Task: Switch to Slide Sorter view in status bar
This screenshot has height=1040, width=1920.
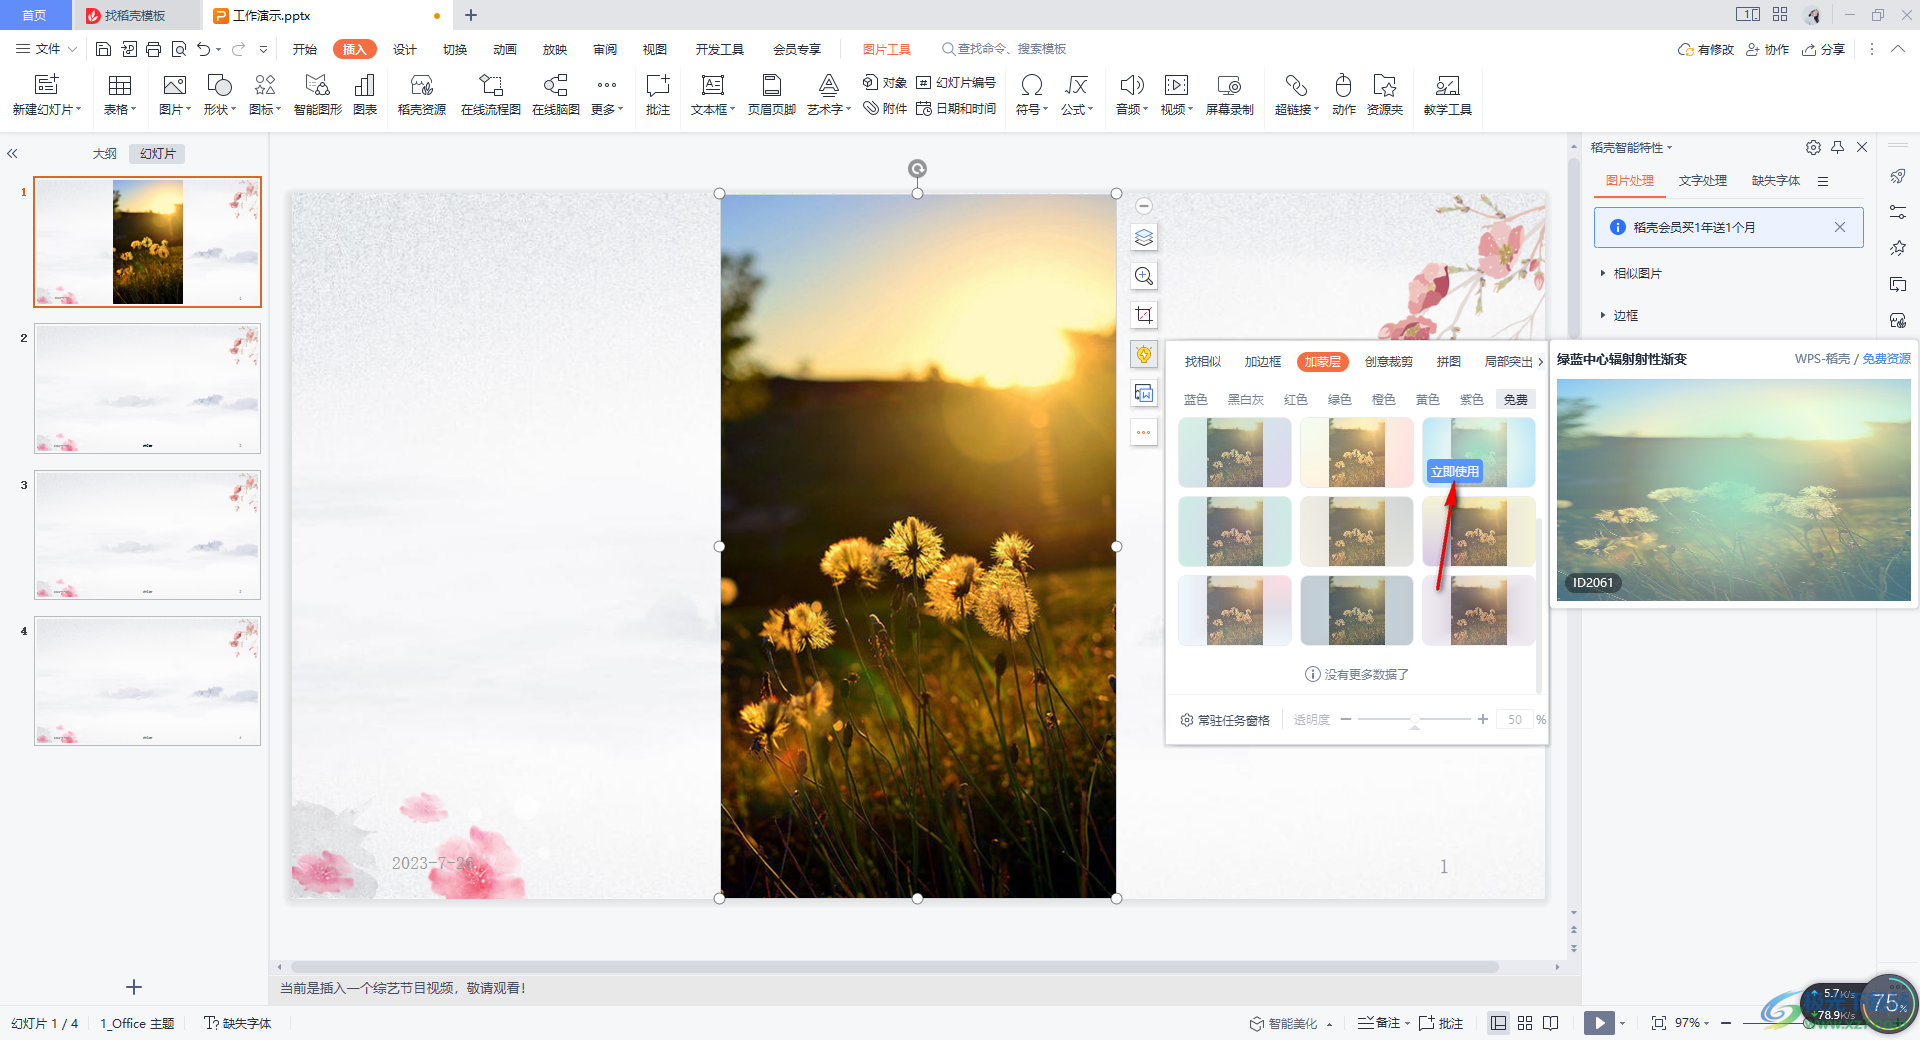Action: (x=1525, y=1023)
